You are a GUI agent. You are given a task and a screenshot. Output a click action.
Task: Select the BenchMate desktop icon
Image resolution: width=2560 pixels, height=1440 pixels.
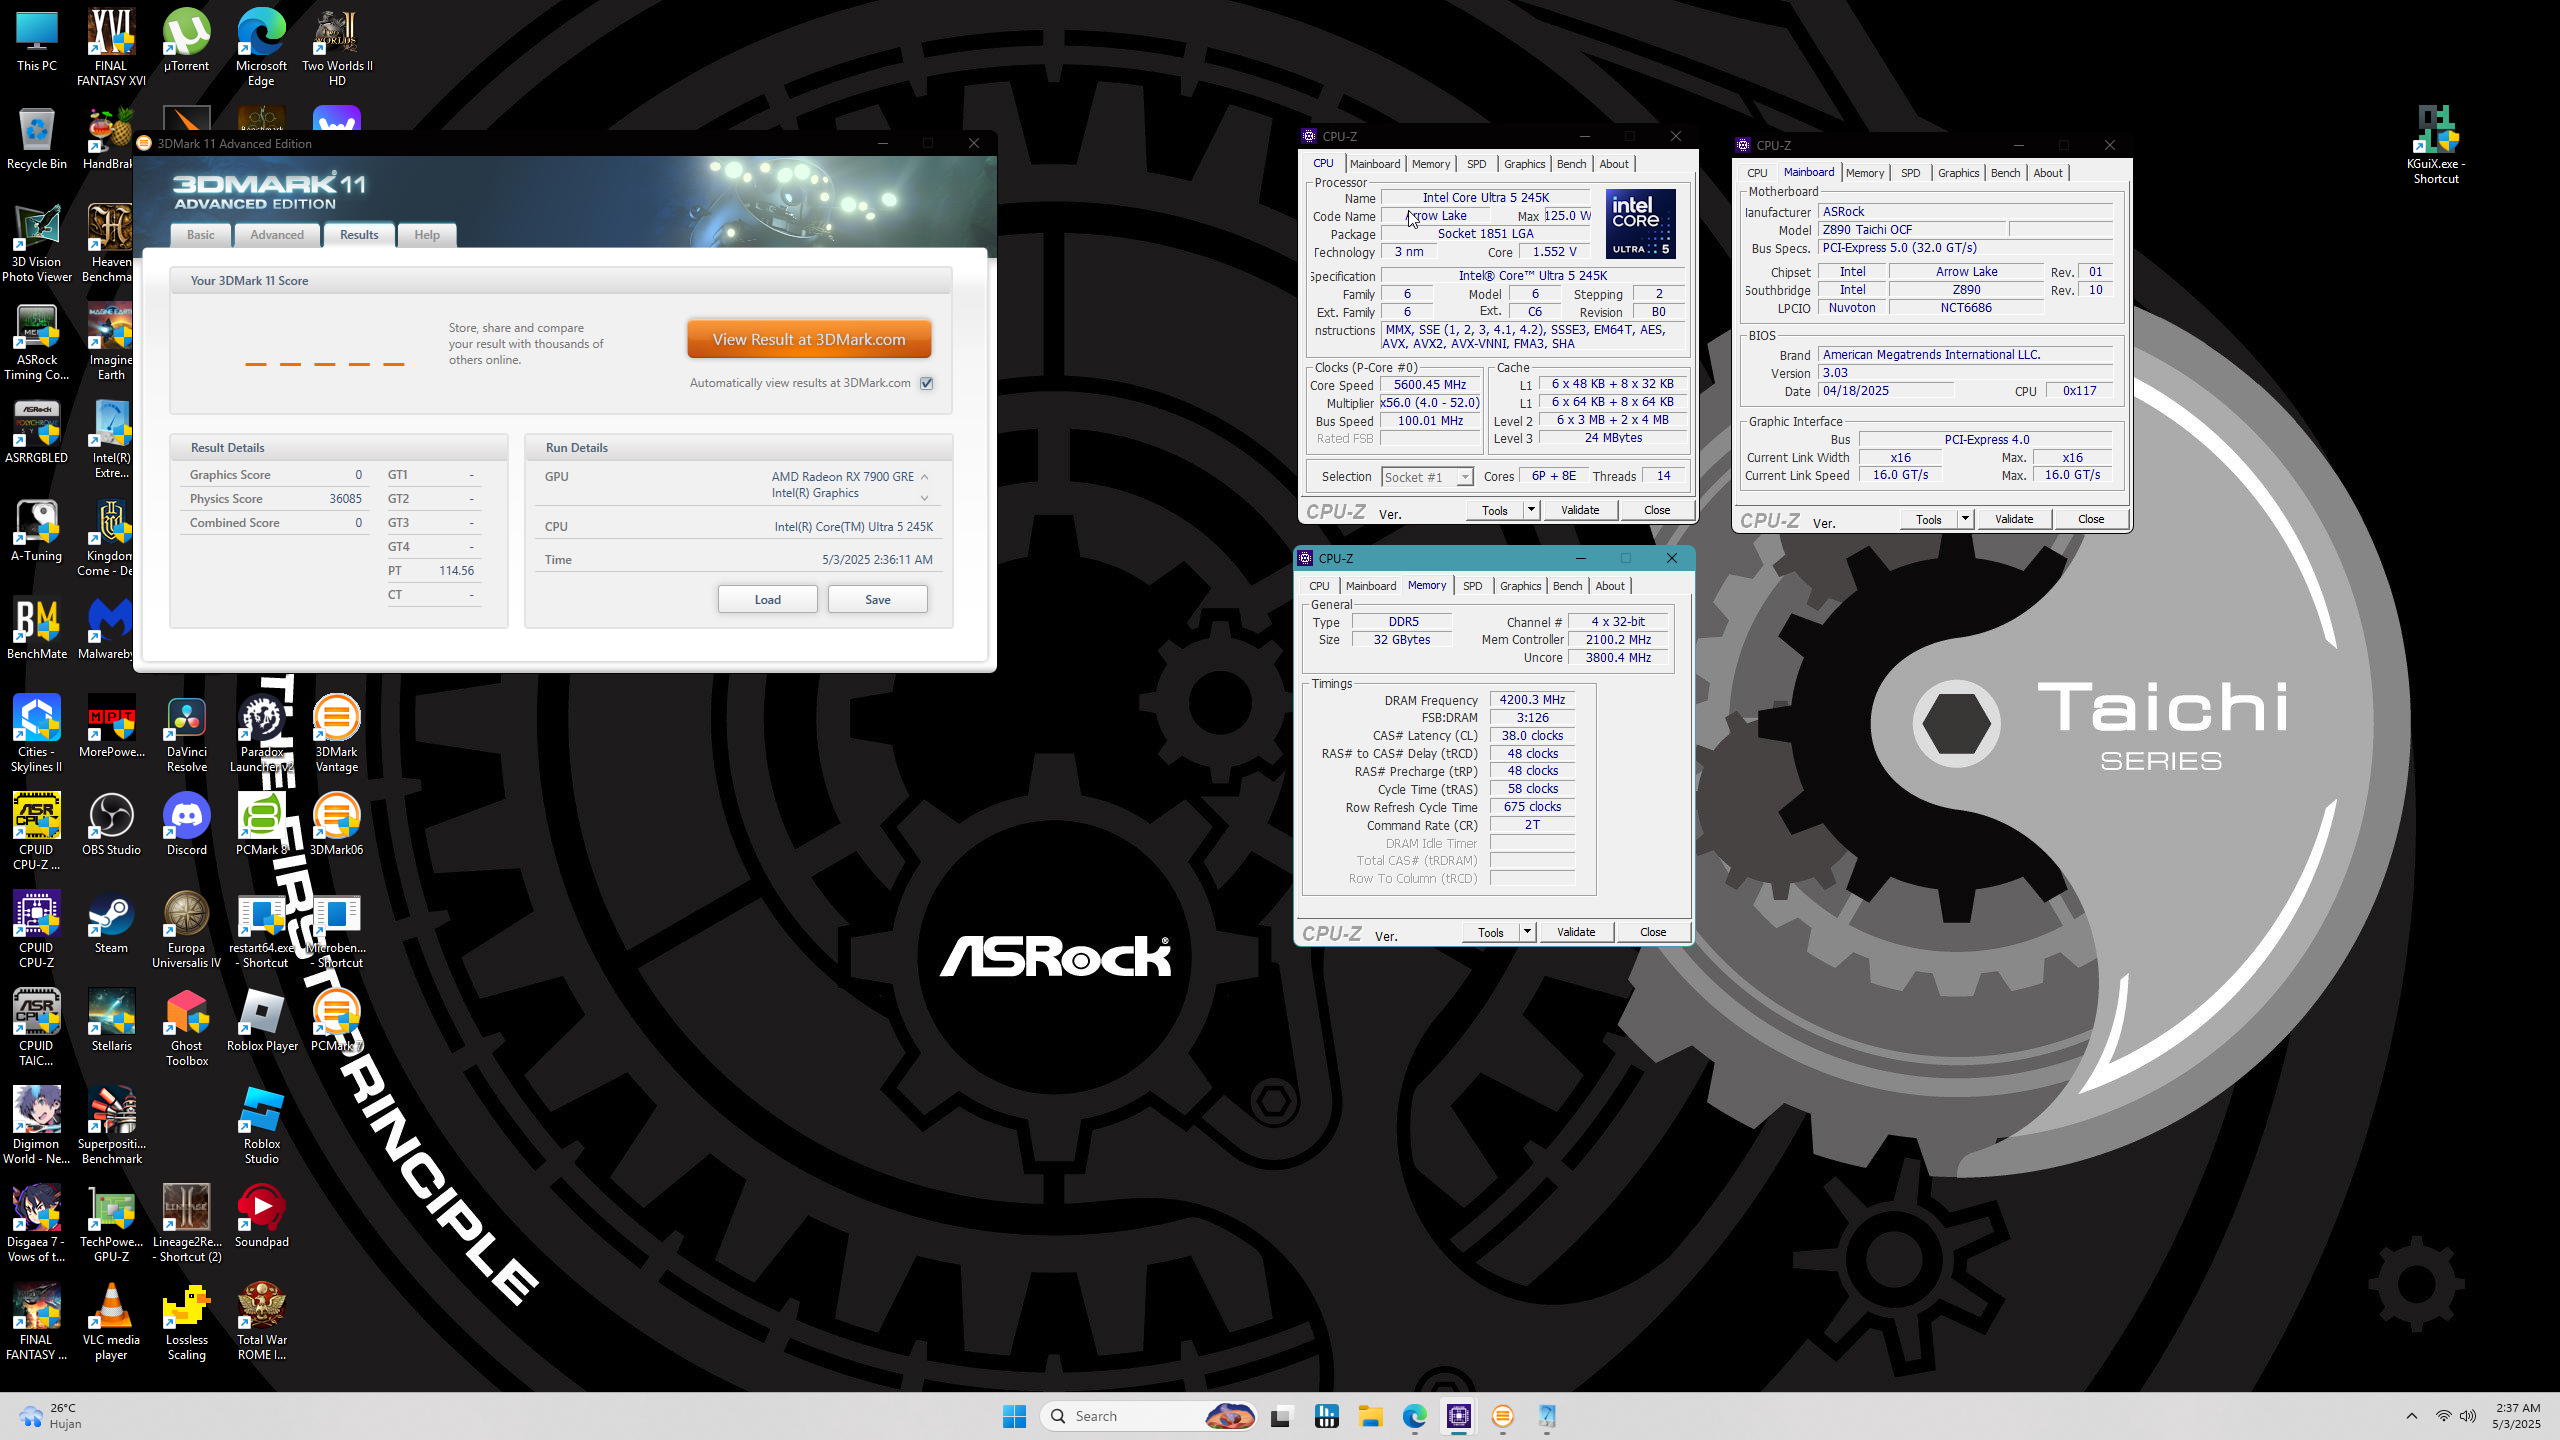point(37,629)
